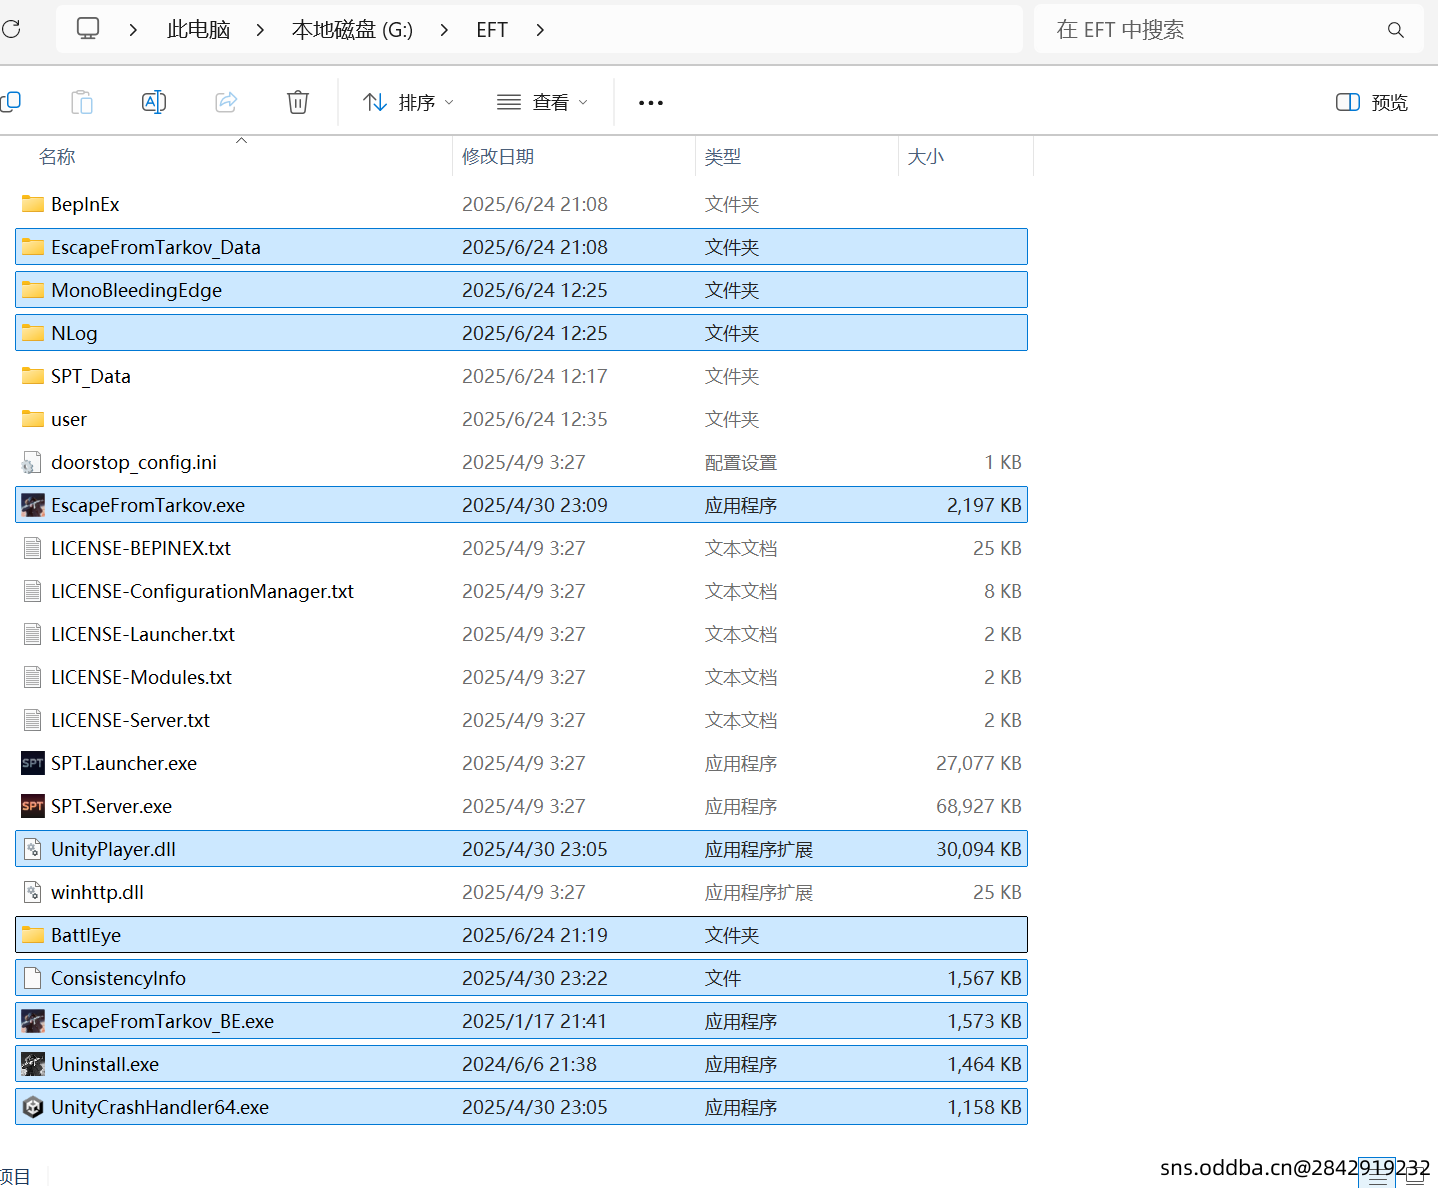
Task: Sort by the 大小 column header
Action: click(926, 157)
